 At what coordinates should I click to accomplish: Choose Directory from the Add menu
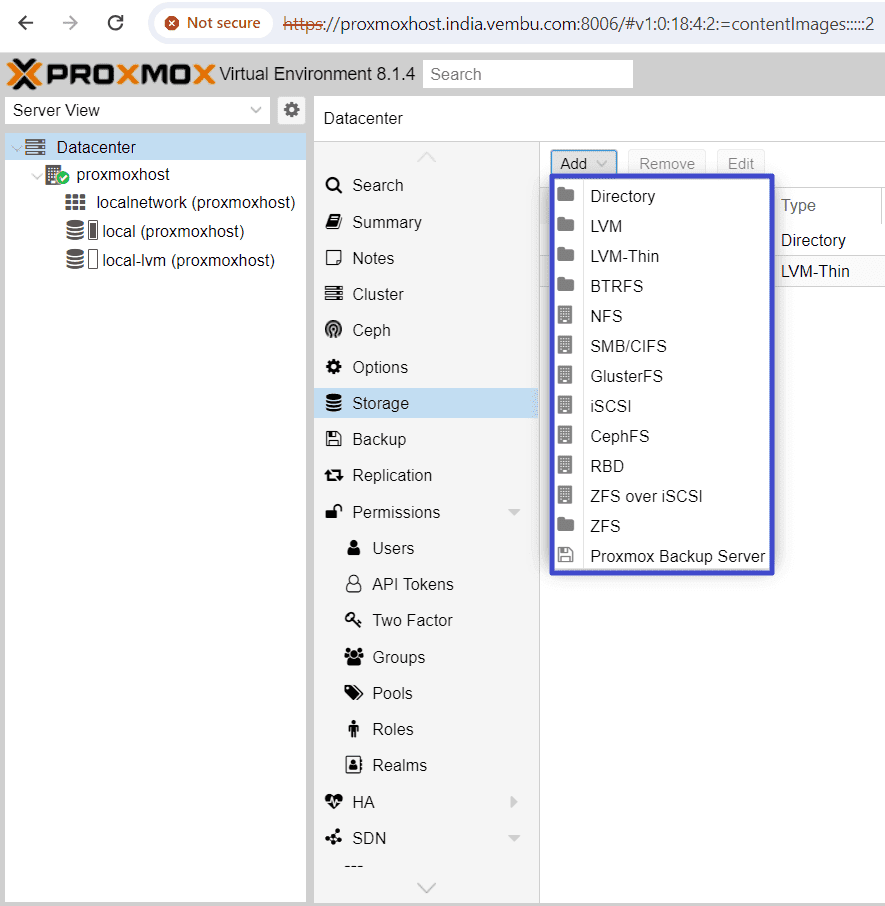pyautogui.click(x=661, y=196)
